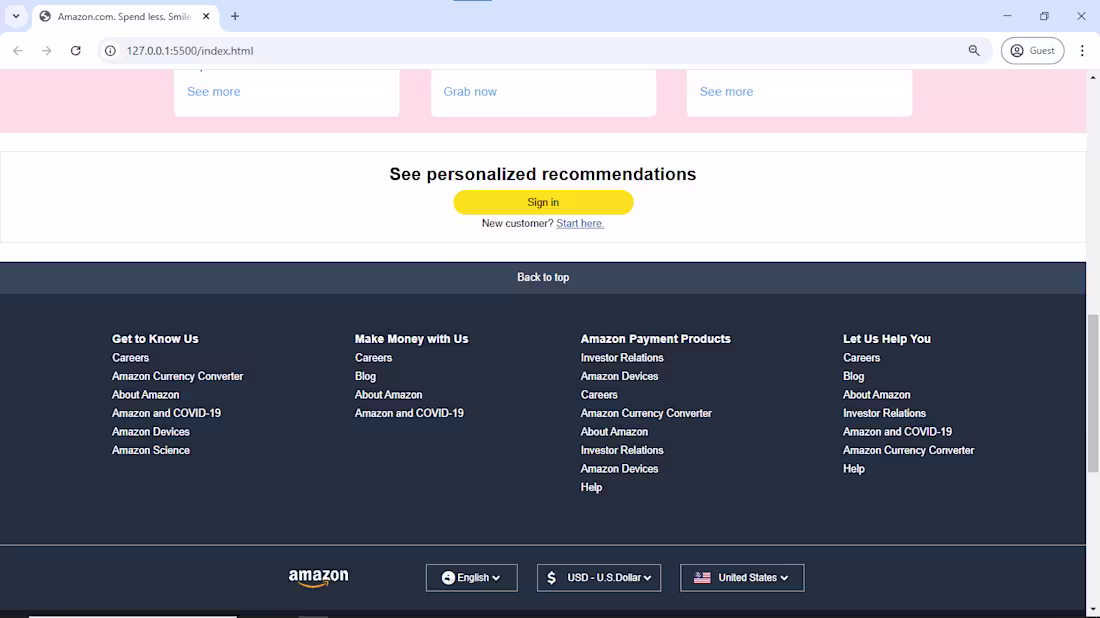This screenshot has height=618, width=1100.
Task: Click the site info icon in the address bar
Action: (110, 51)
